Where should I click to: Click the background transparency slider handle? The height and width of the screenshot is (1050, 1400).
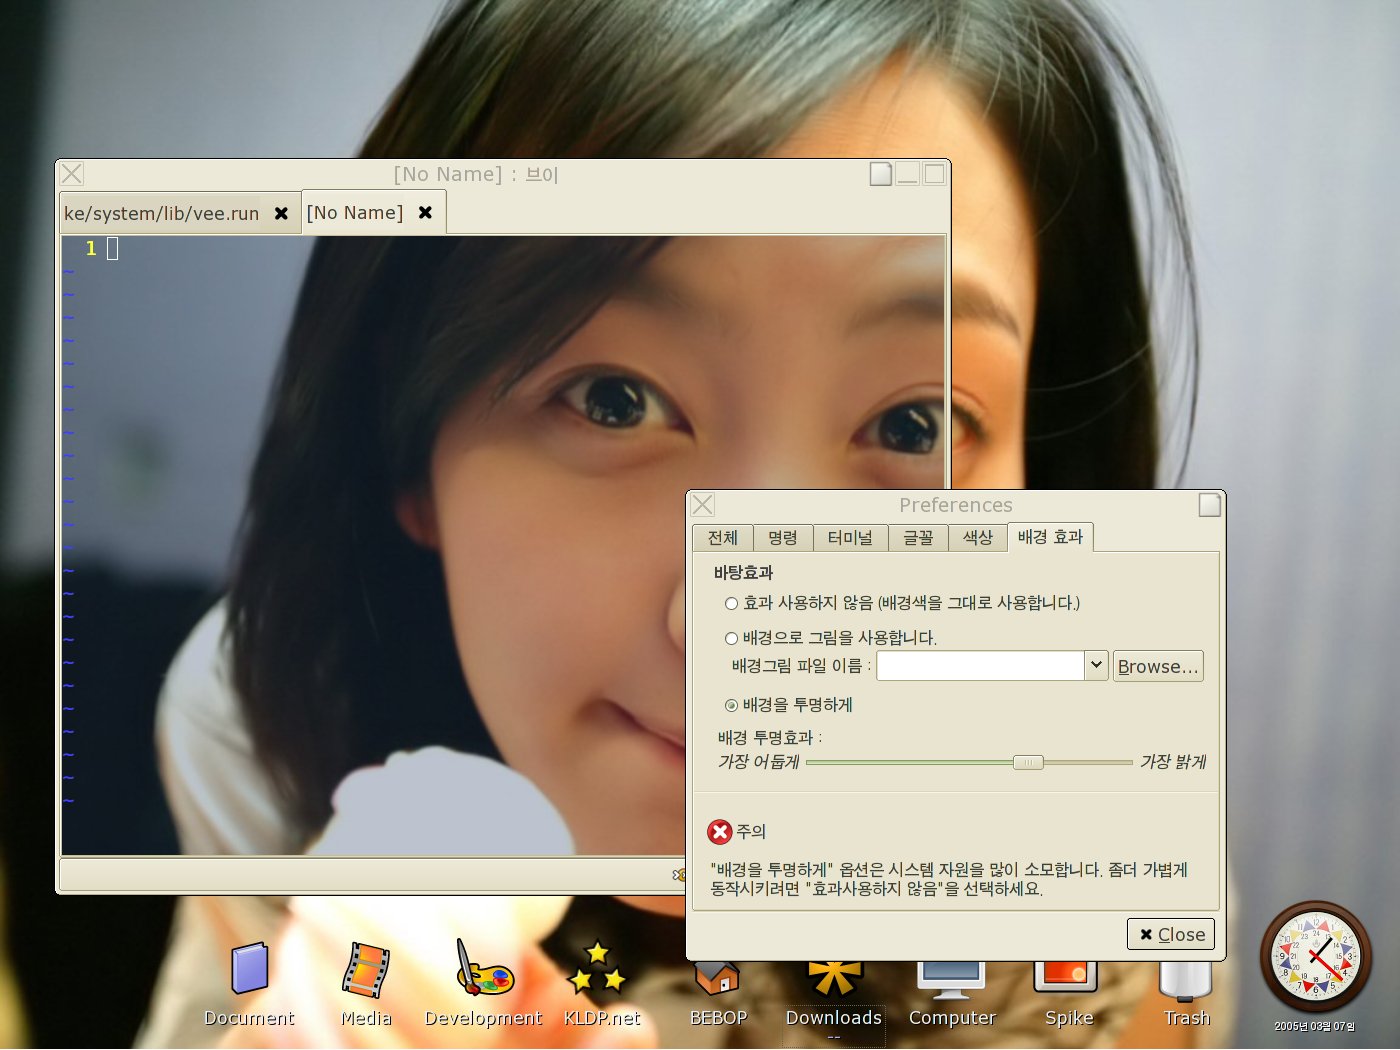pos(1028,763)
